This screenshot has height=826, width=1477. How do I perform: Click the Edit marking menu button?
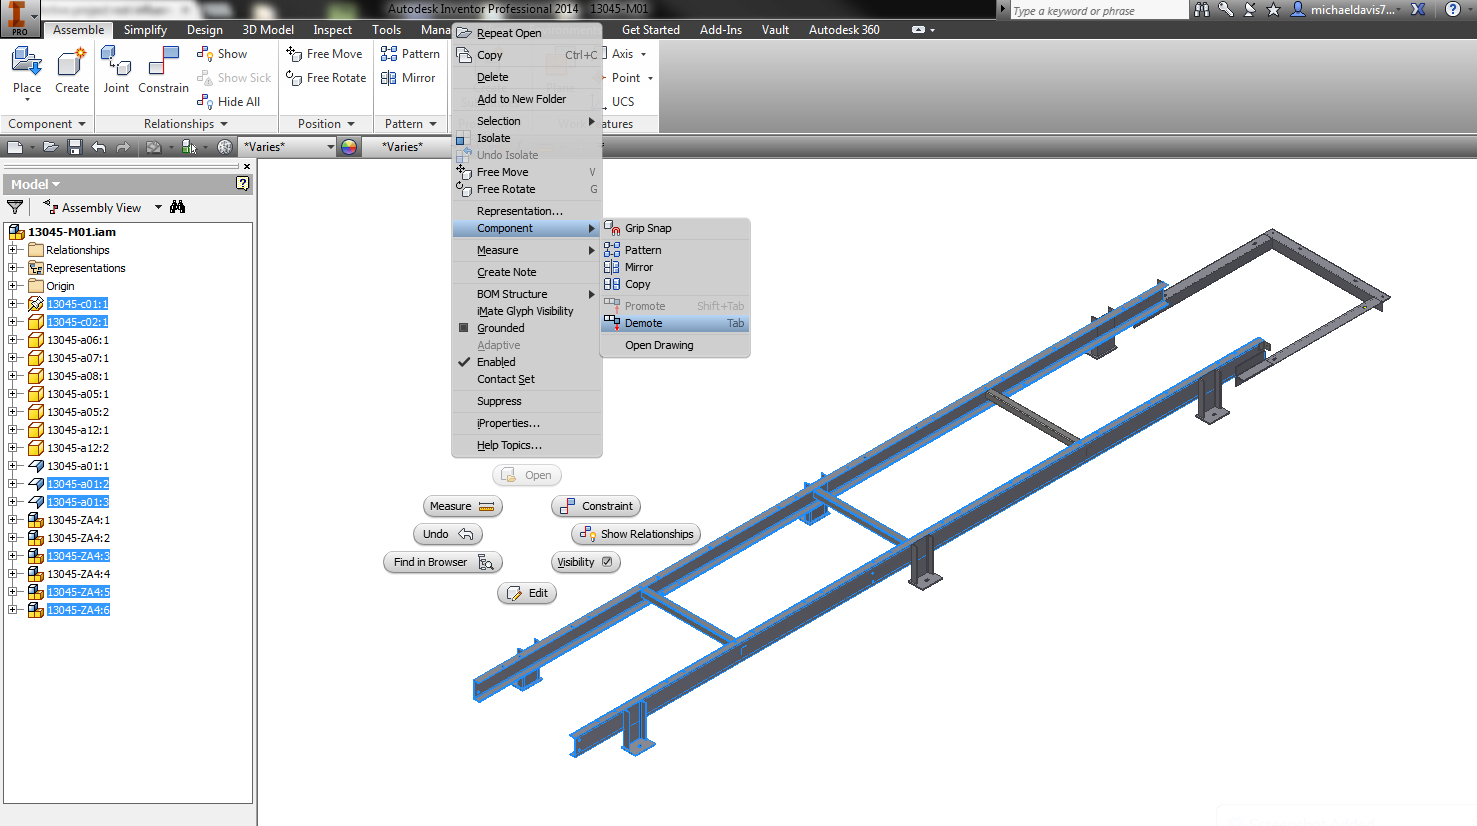click(527, 593)
